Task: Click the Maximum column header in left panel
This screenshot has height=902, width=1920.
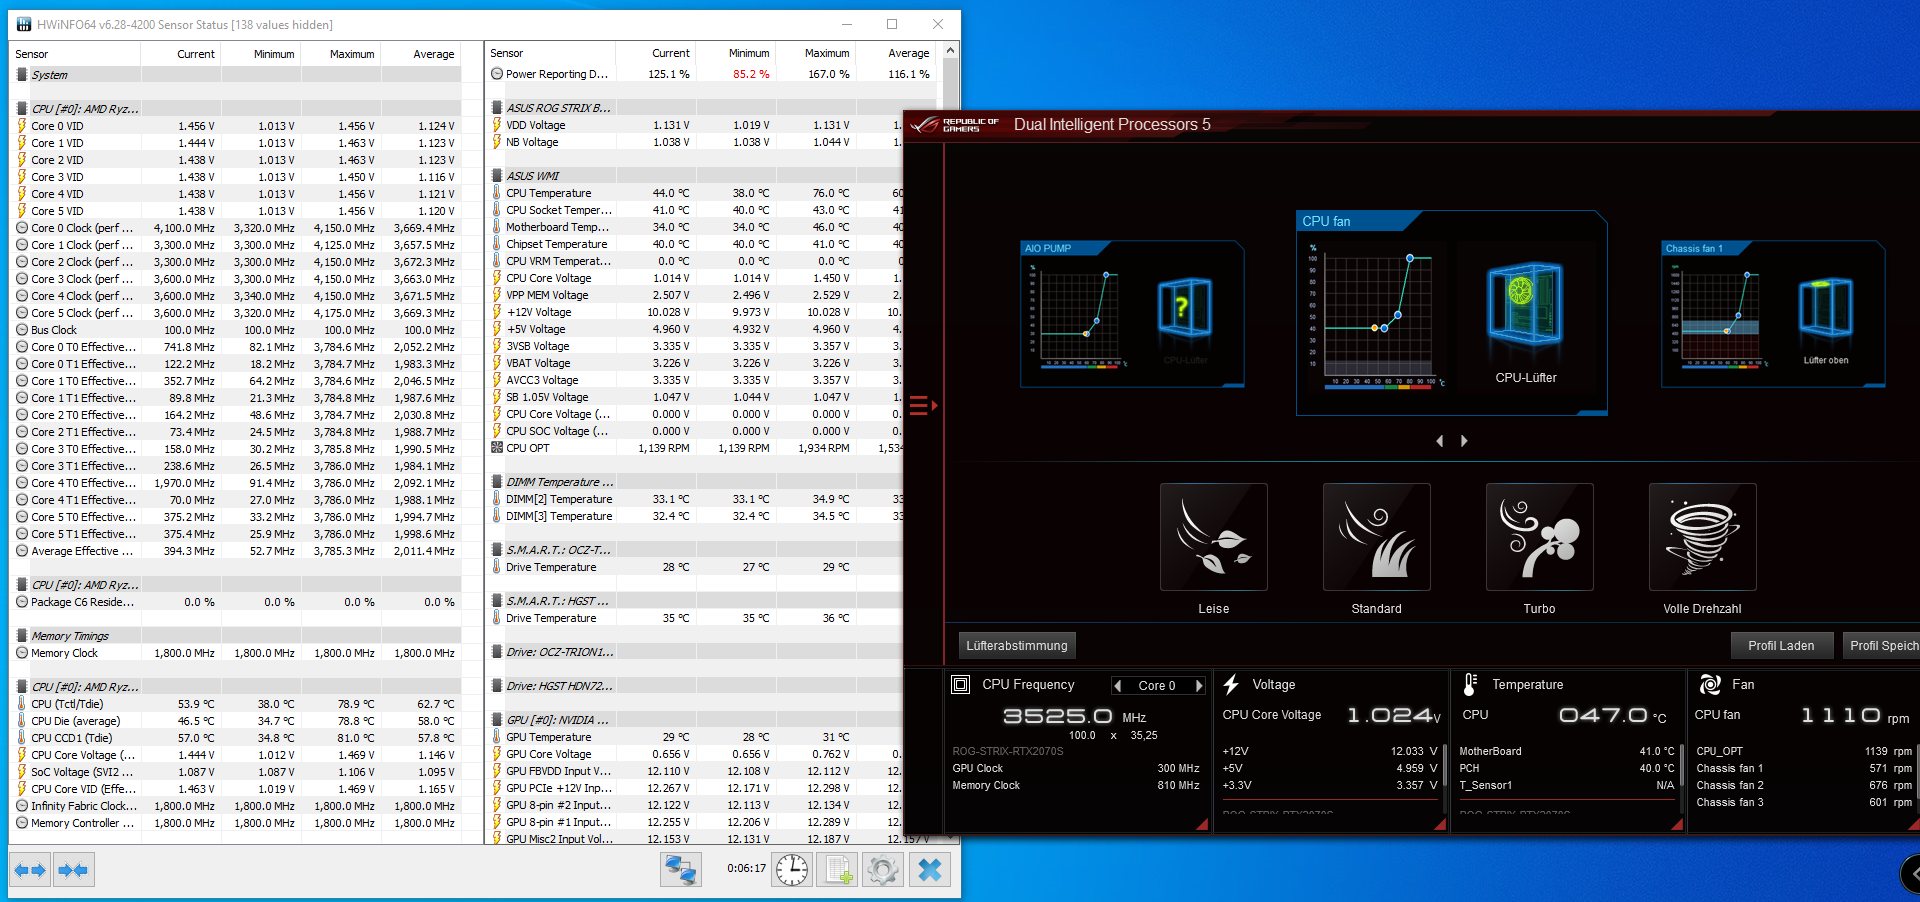Action: 352,54
